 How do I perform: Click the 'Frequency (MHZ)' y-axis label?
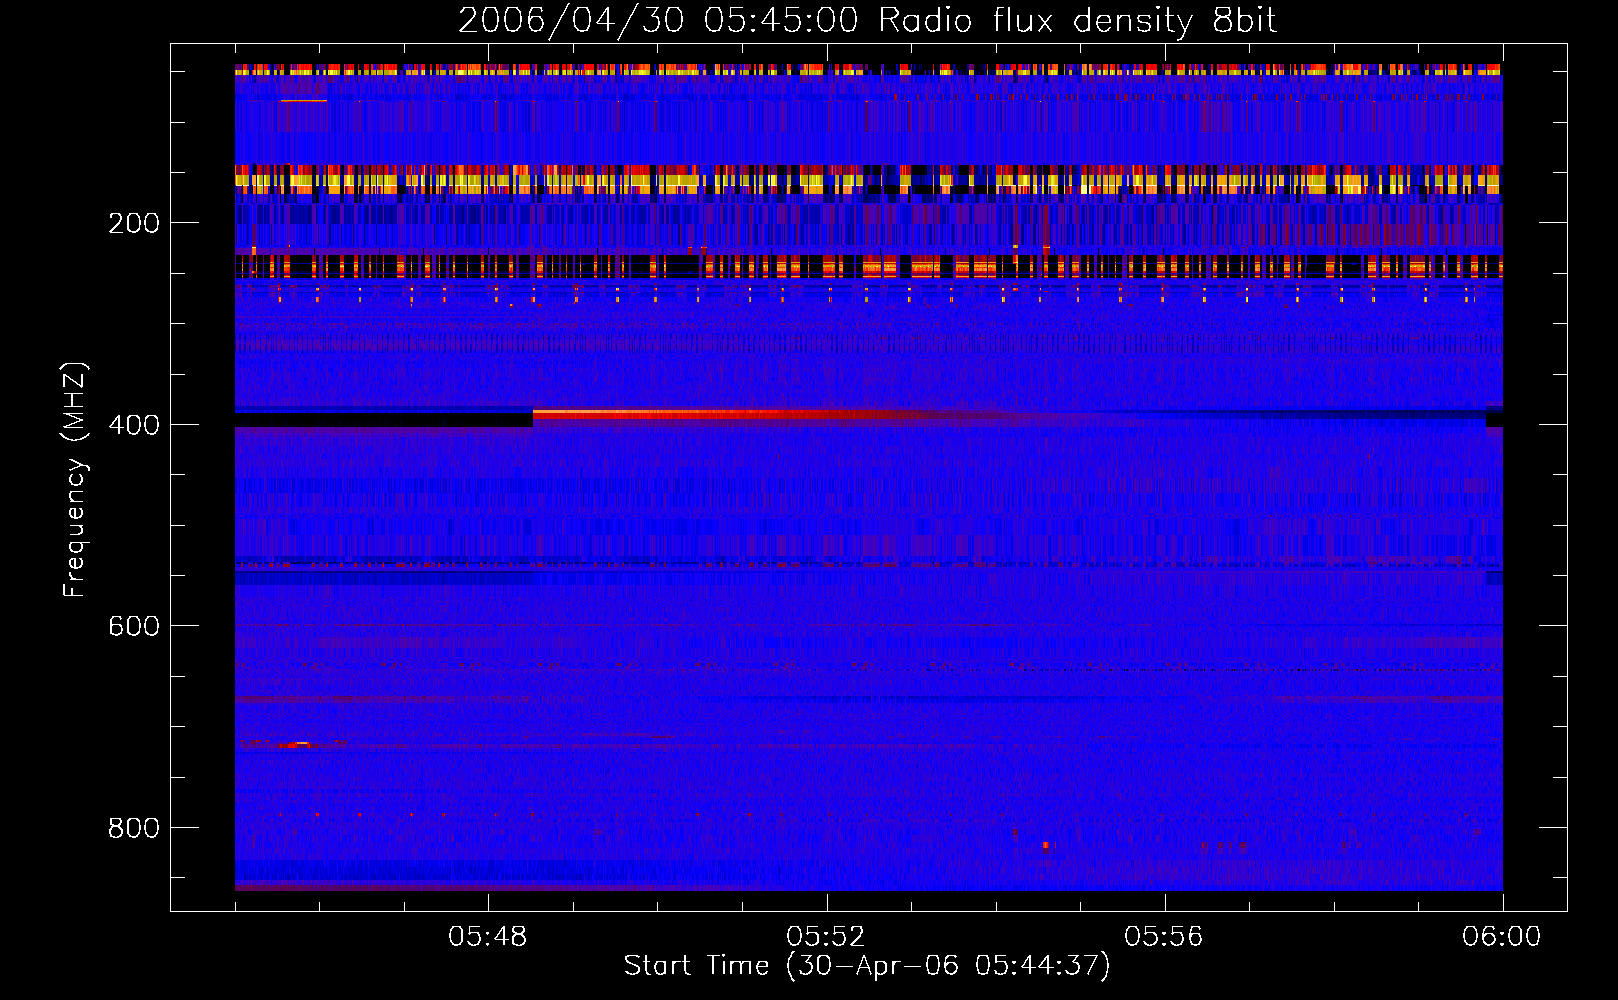click(x=74, y=479)
